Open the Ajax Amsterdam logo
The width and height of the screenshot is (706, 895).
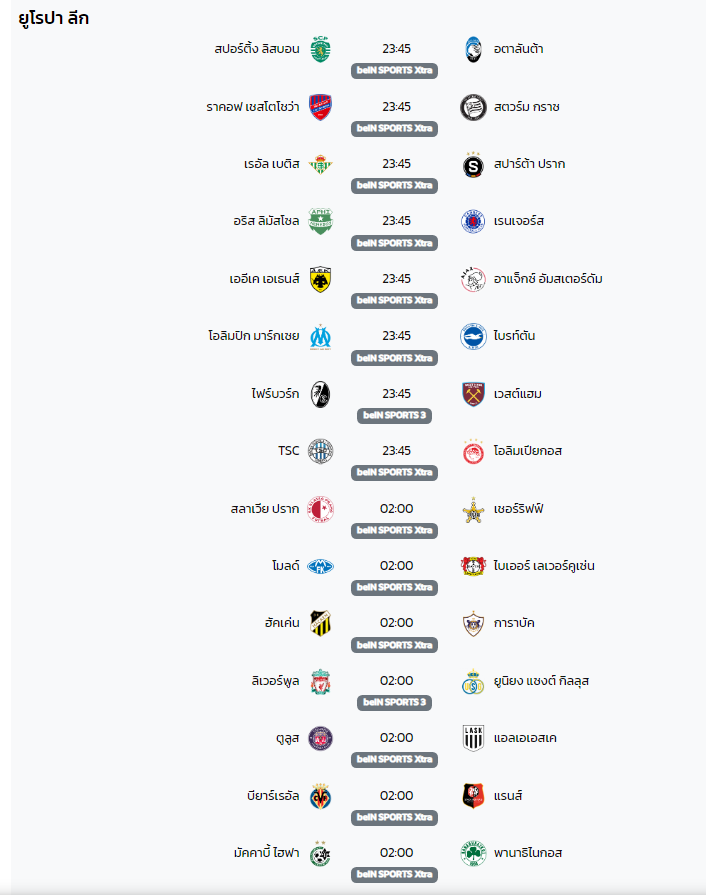click(x=473, y=279)
